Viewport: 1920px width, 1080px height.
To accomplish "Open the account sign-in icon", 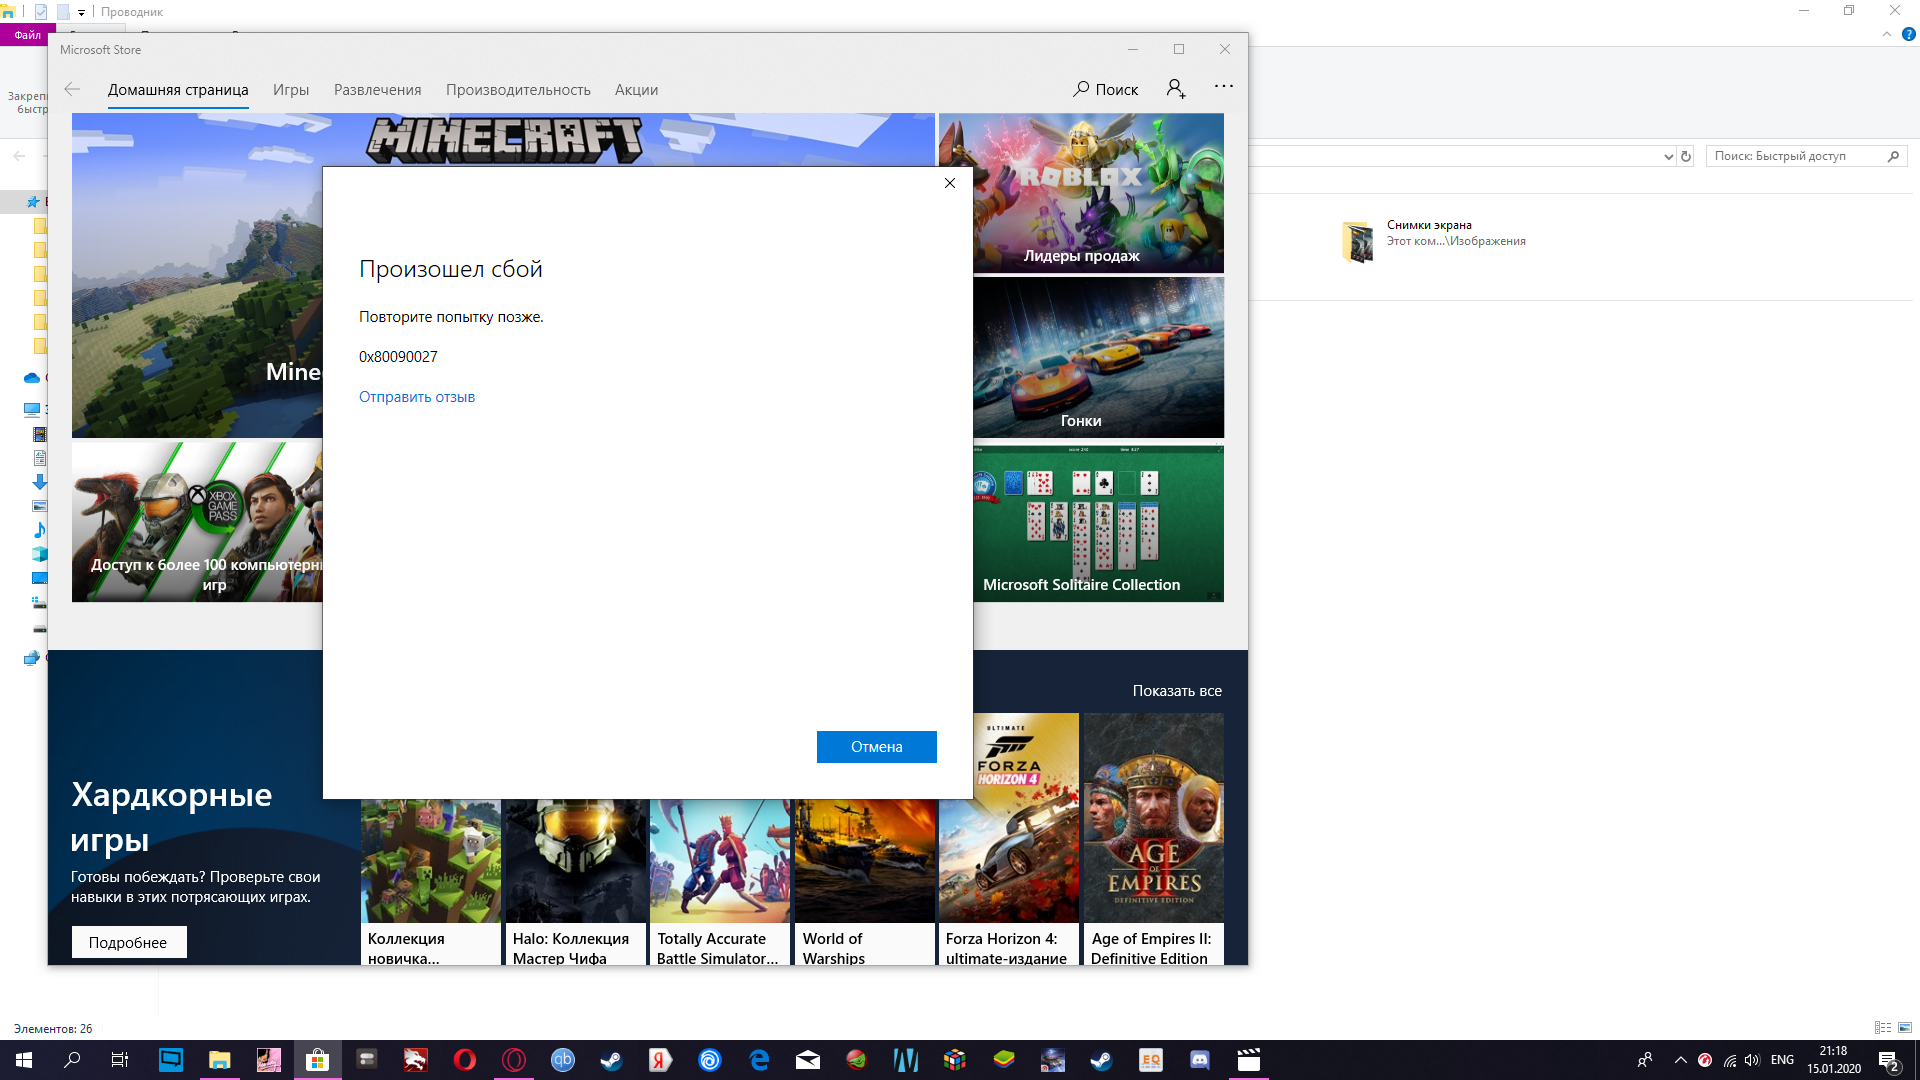I will pyautogui.click(x=1176, y=89).
